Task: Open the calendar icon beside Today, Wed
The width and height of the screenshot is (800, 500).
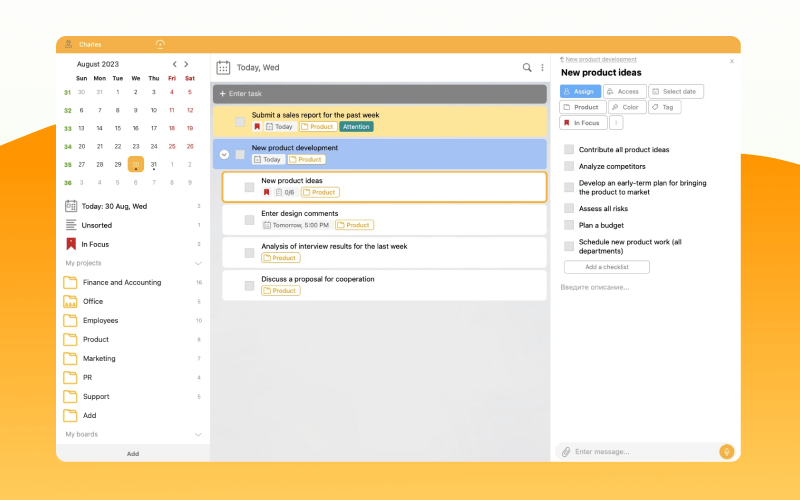Action: pyautogui.click(x=223, y=67)
